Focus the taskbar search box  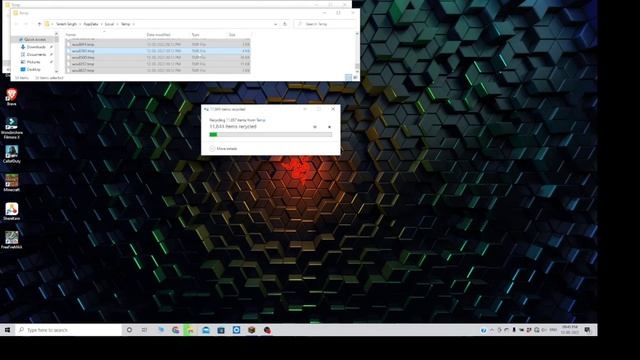tap(69, 330)
